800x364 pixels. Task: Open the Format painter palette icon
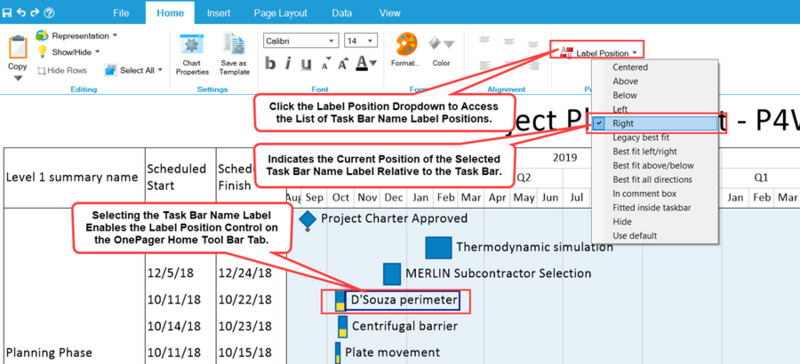pyautogui.click(x=407, y=44)
